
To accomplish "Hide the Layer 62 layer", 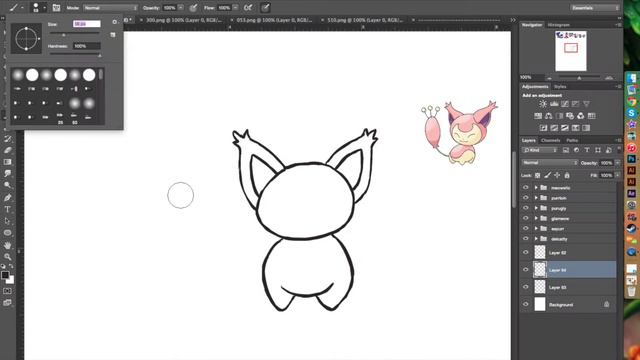I will pyautogui.click(x=526, y=253).
